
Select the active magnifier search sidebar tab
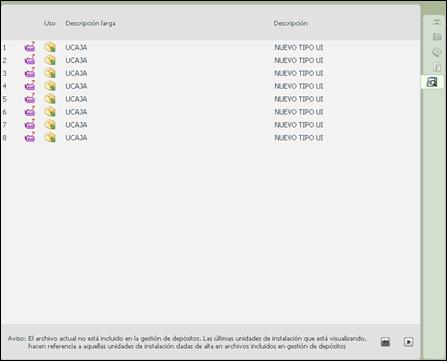432,82
